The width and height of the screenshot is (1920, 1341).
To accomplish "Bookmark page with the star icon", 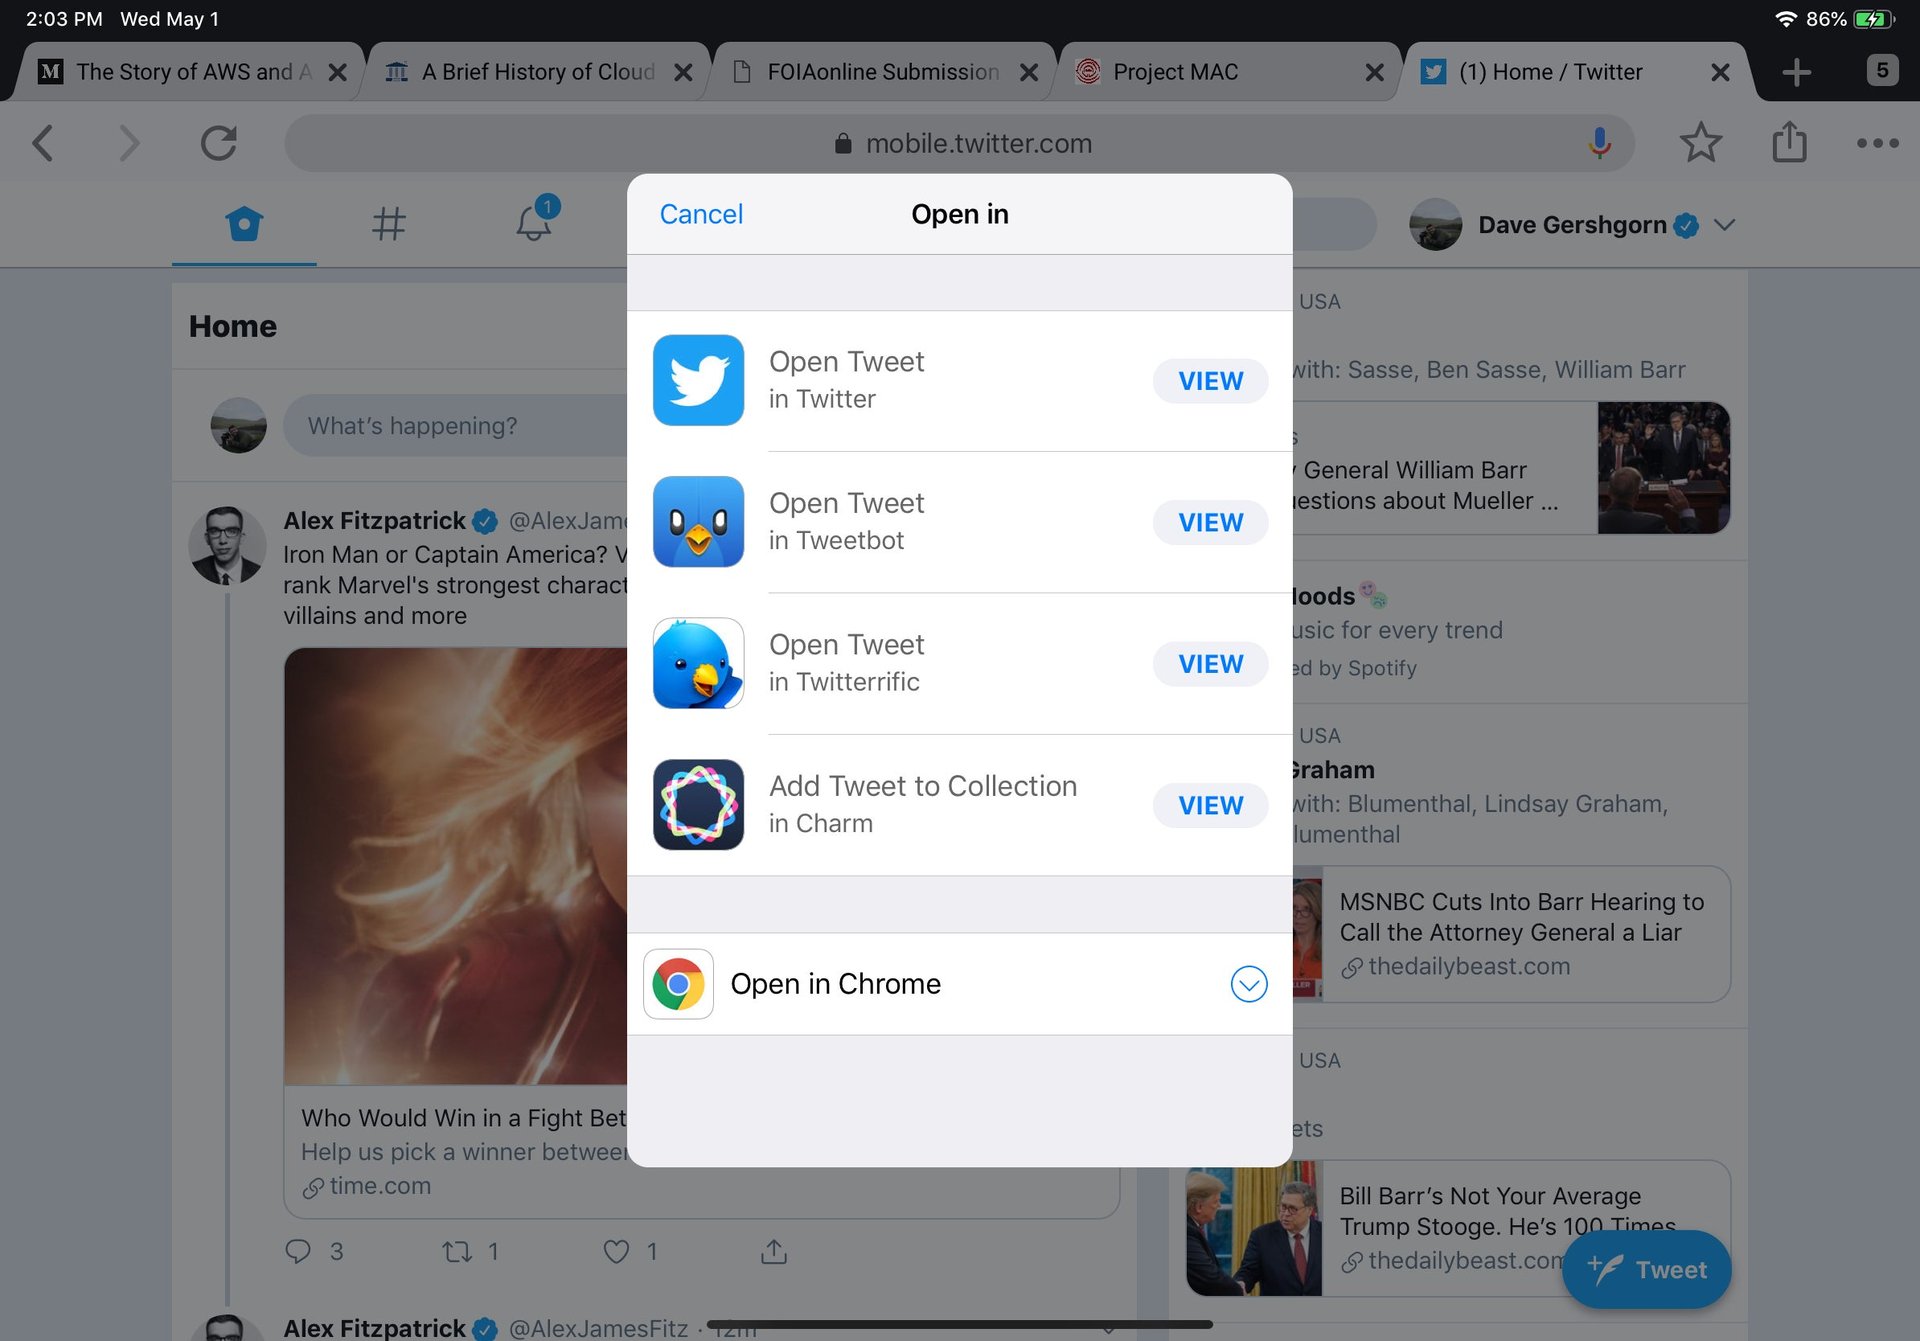I will click(x=1700, y=143).
